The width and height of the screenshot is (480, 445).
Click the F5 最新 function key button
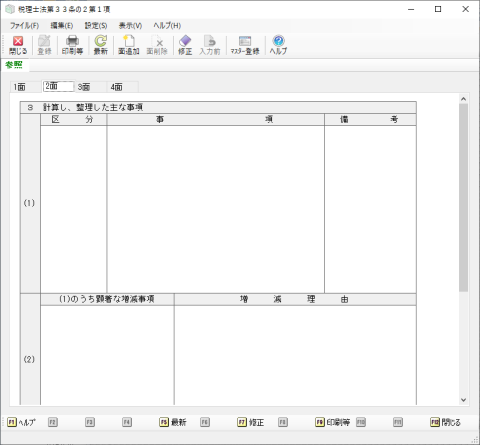pos(173,422)
